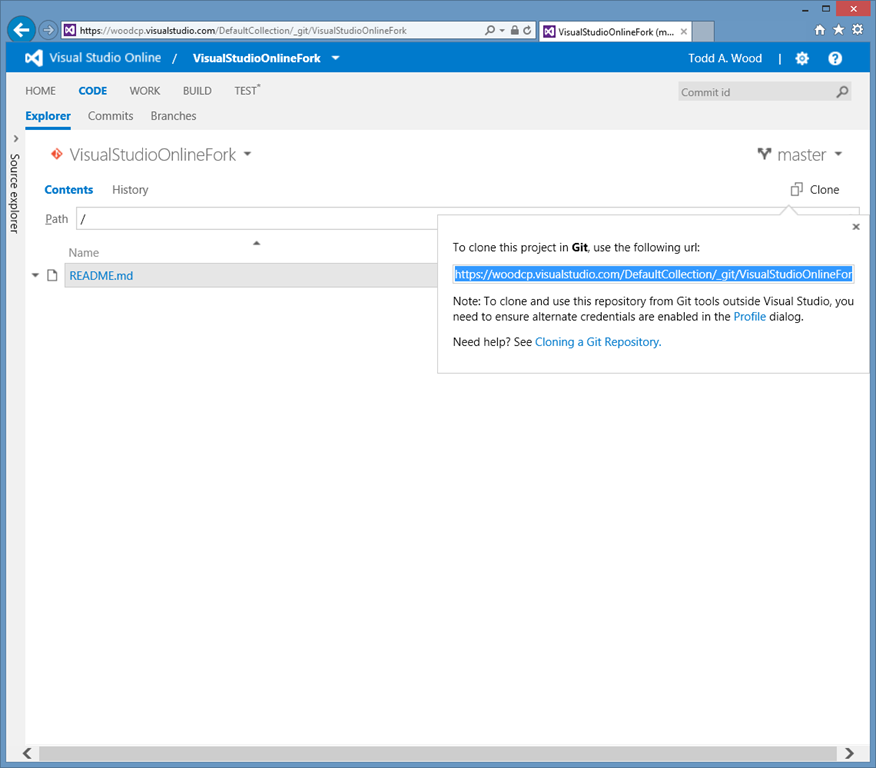
Task: Click in the Commit id search field
Action: point(756,92)
